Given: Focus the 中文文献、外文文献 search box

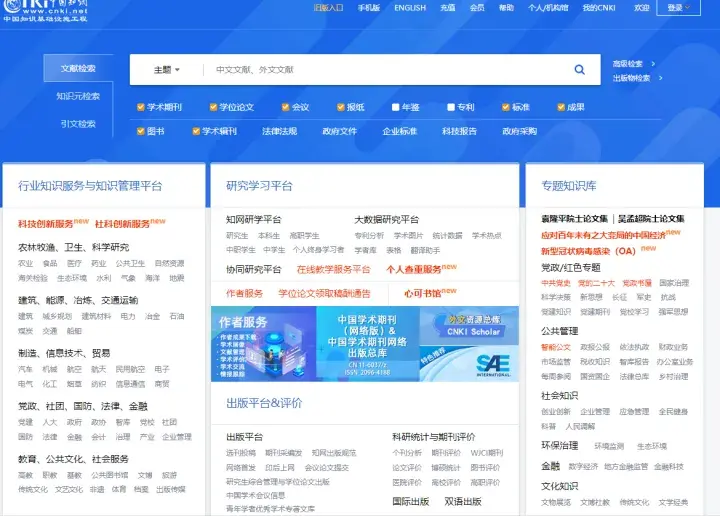Looking at the screenshot, I should (x=380, y=70).
